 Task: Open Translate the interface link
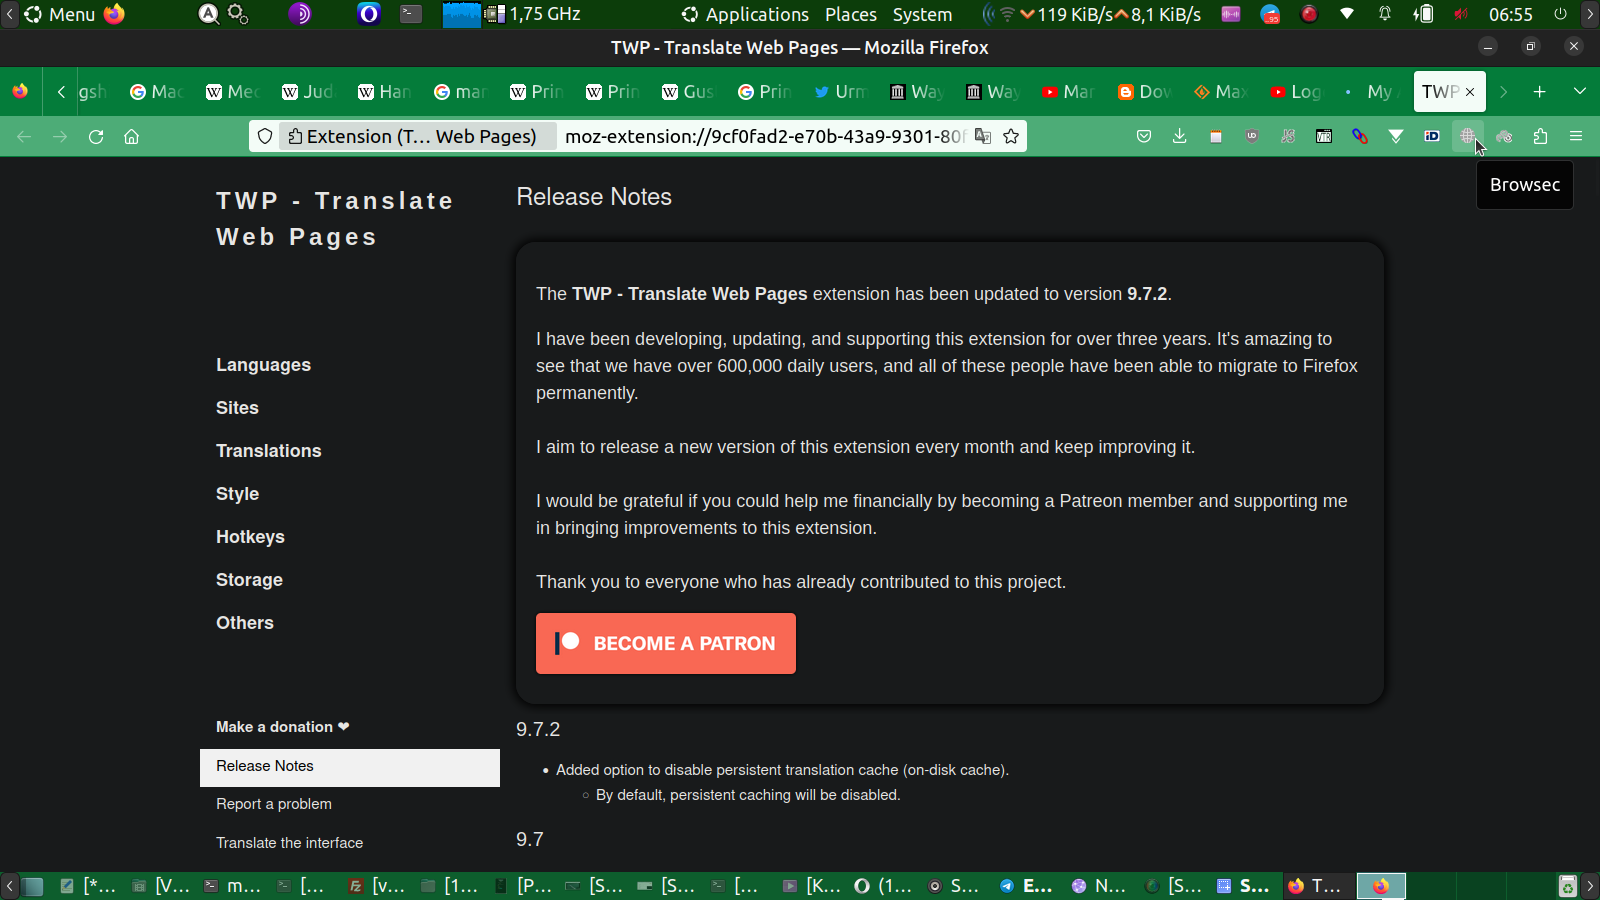[x=289, y=843]
